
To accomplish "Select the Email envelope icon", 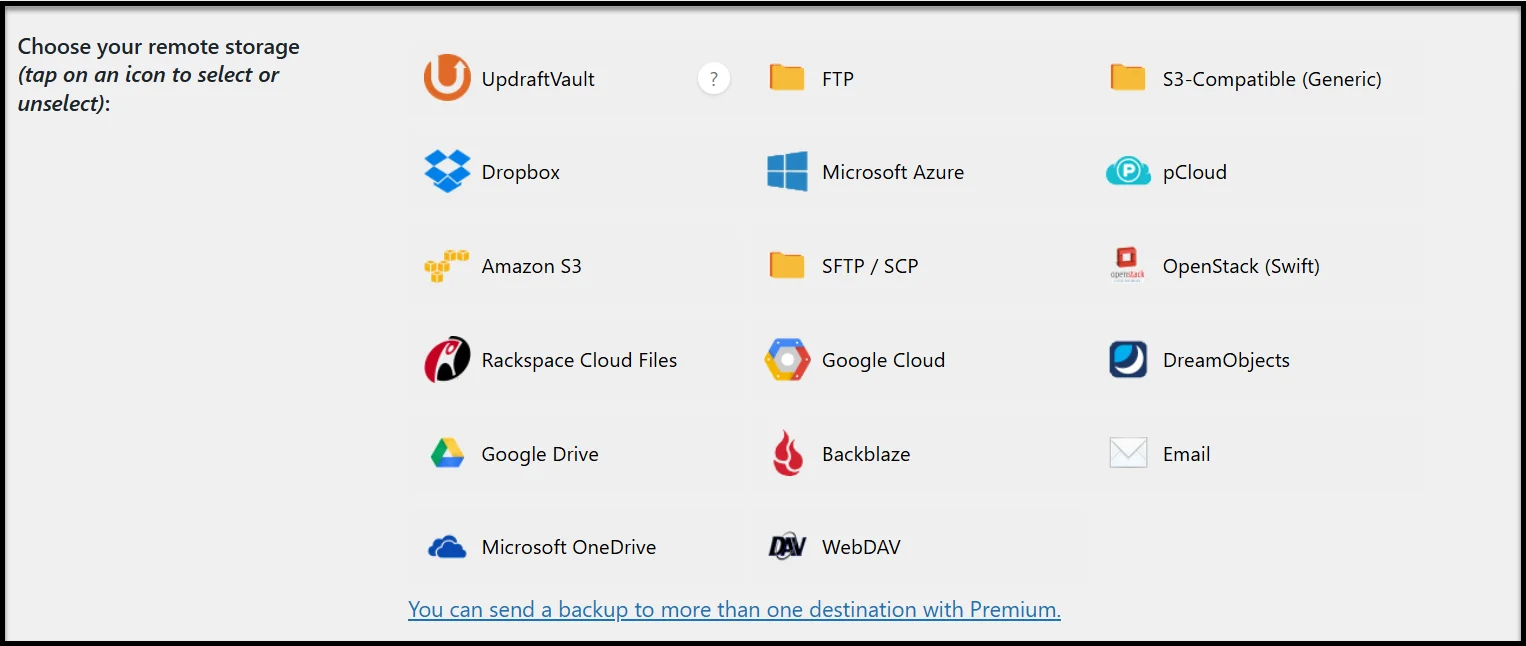I will coord(1128,454).
